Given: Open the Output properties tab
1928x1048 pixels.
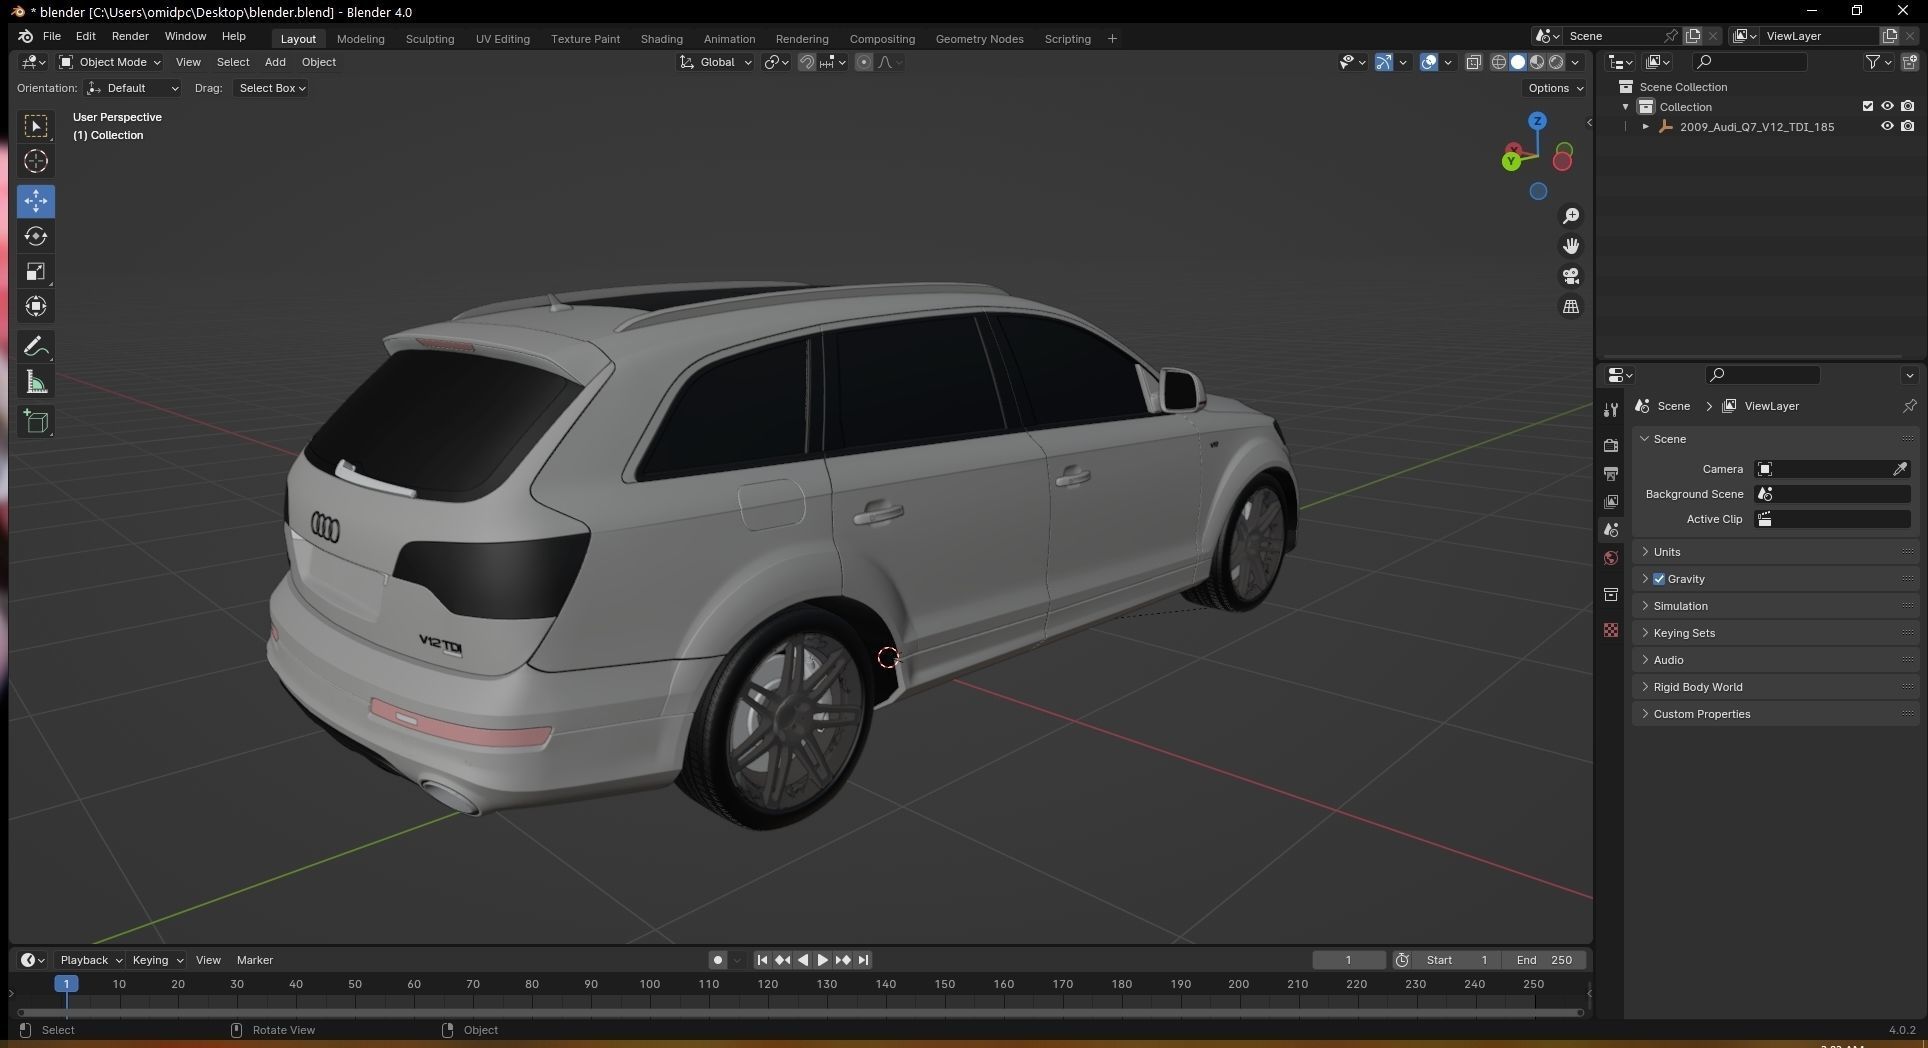Looking at the screenshot, I should pos(1611,473).
